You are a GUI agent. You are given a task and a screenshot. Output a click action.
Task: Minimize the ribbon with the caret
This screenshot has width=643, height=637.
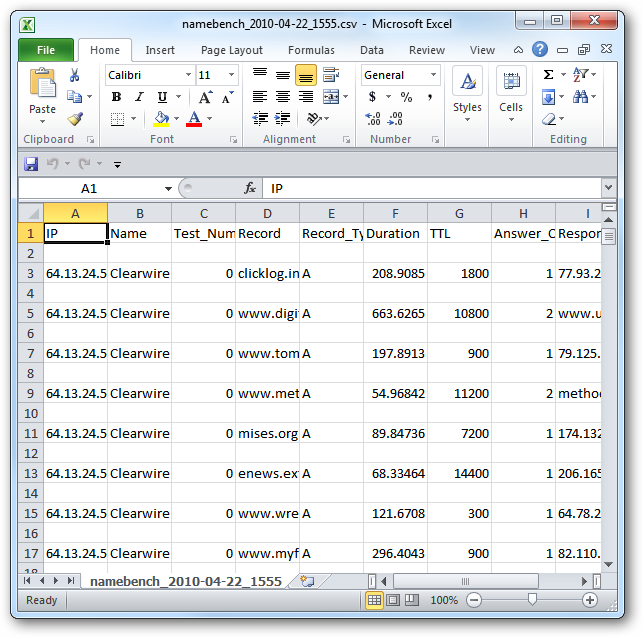click(518, 50)
